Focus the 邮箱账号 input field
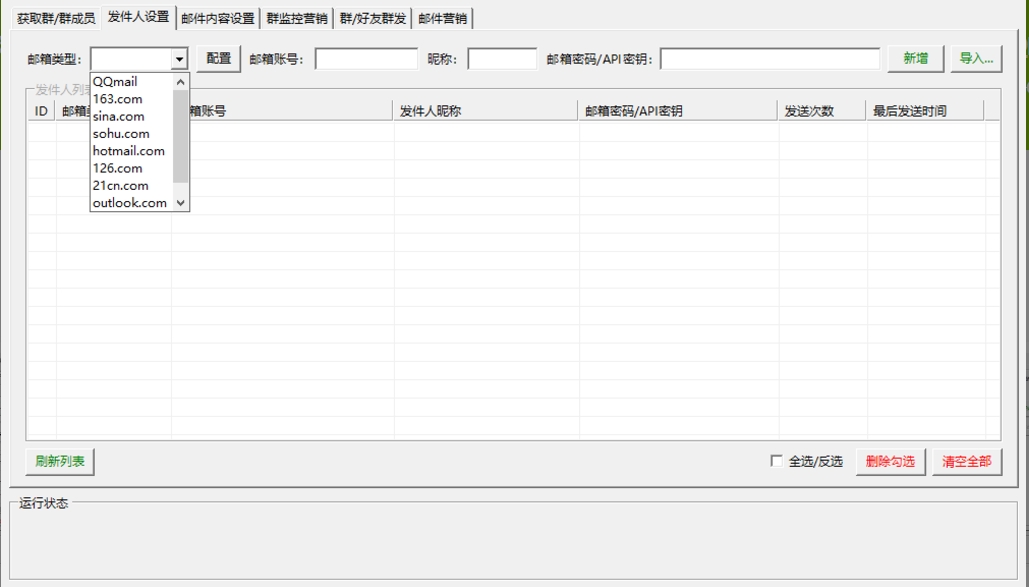The height and width of the screenshot is (587, 1029). click(x=366, y=59)
